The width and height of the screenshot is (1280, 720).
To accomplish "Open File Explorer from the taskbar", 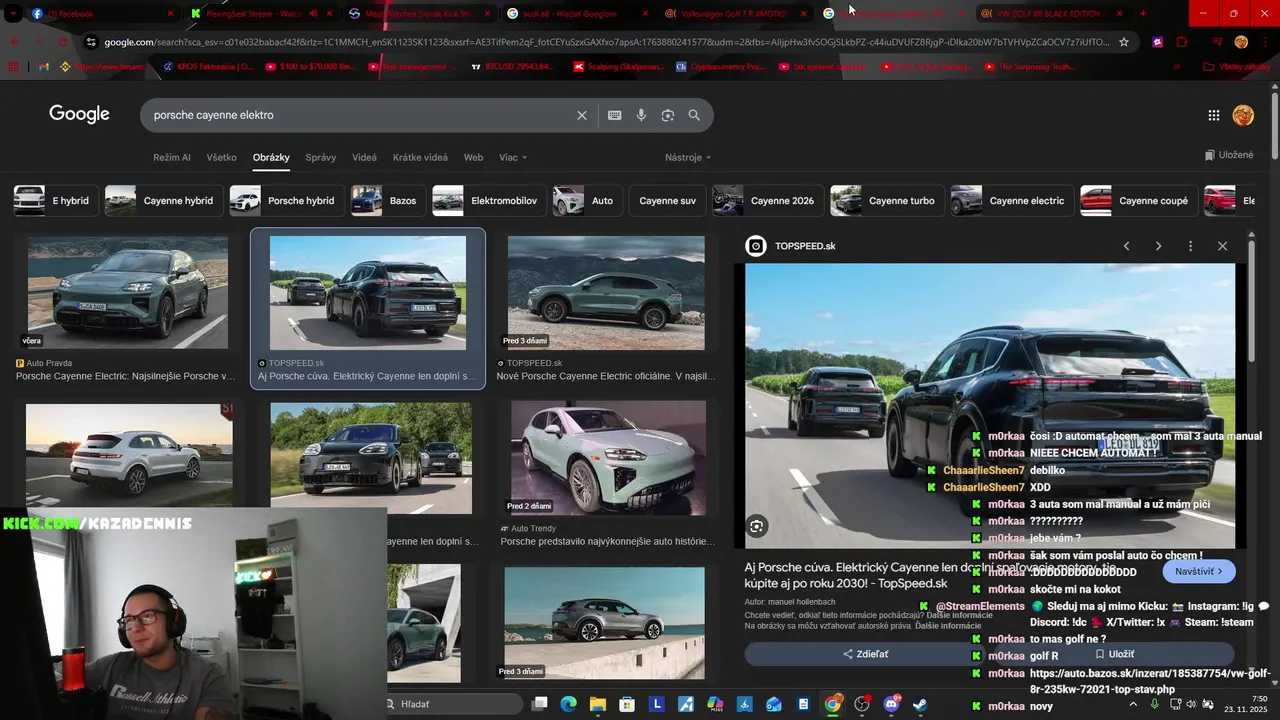I will (598, 704).
